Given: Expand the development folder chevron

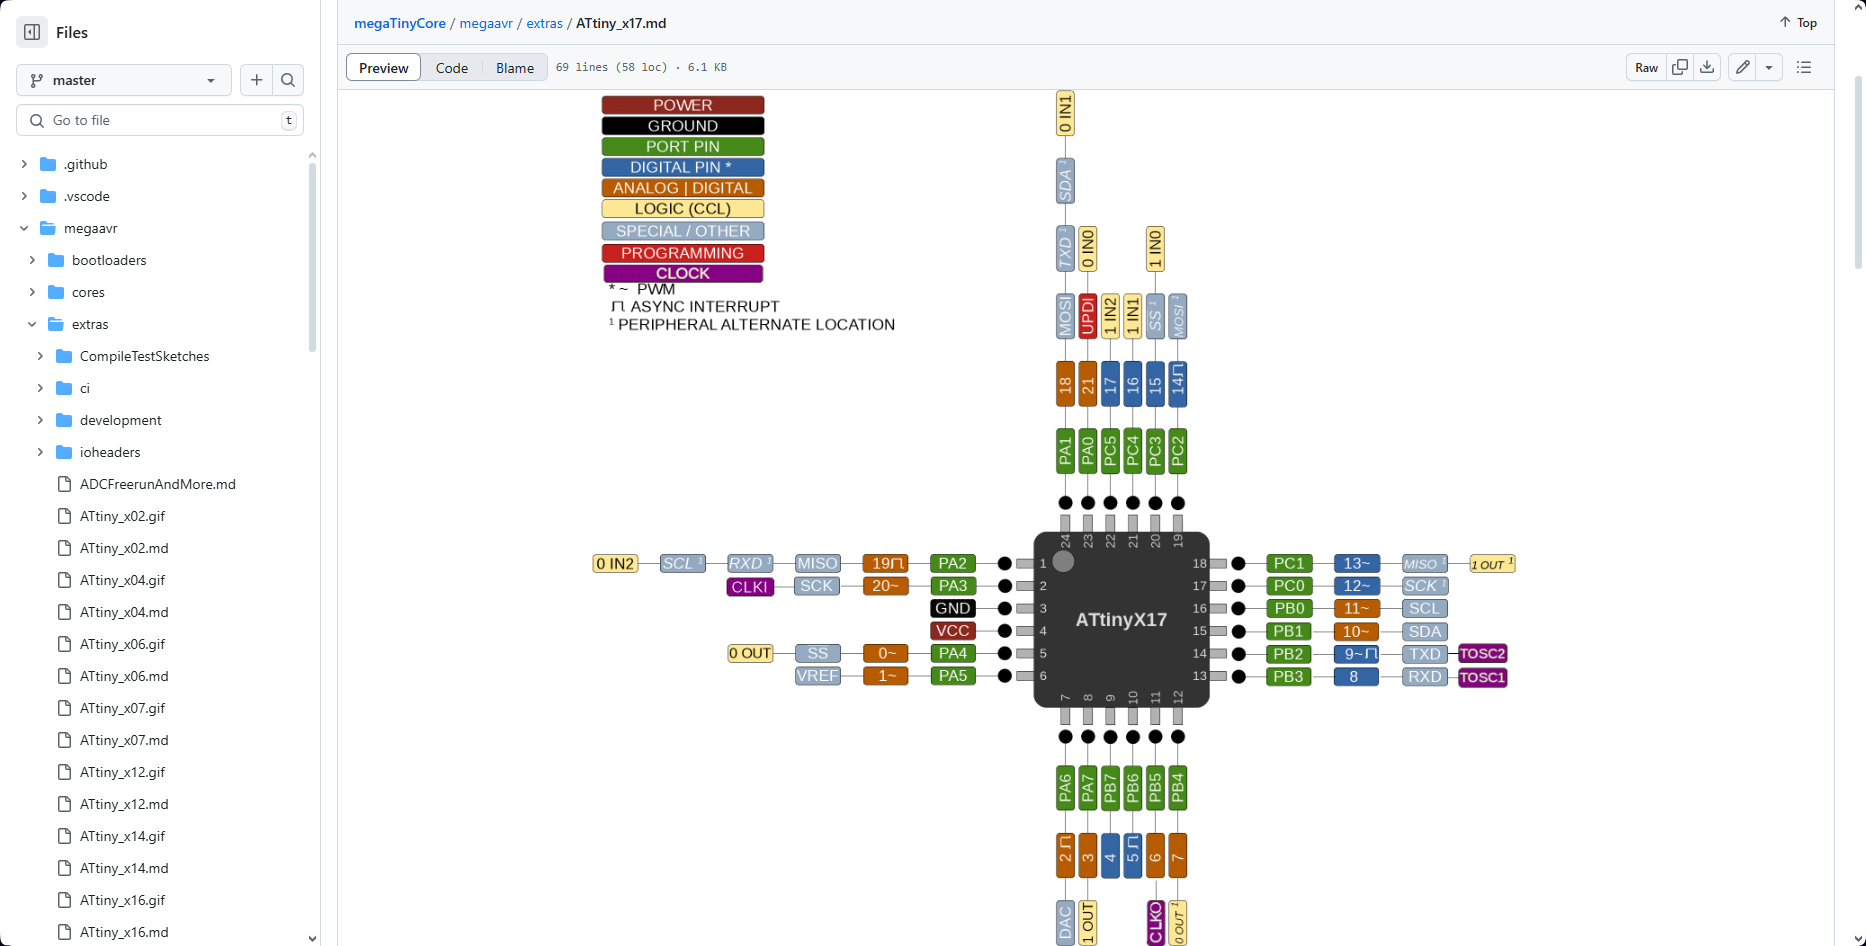Looking at the screenshot, I should [x=40, y=420].
